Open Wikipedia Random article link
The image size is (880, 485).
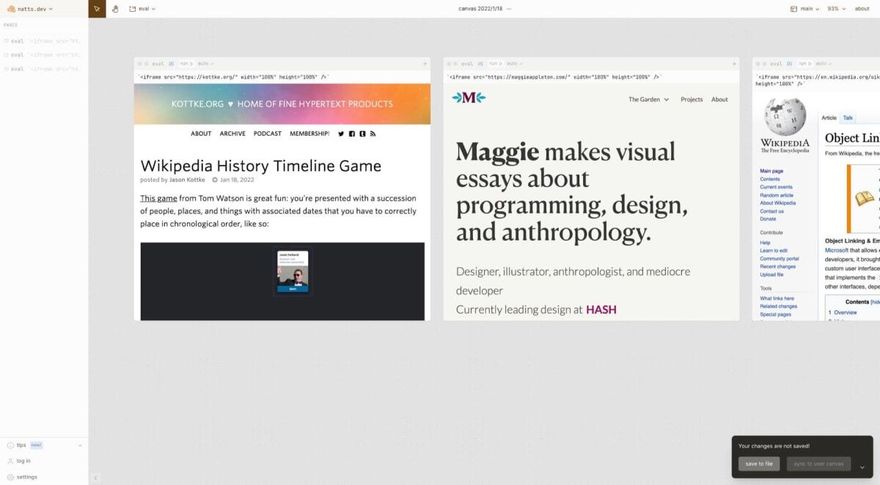pyautogui.click(x=777, y=195)
